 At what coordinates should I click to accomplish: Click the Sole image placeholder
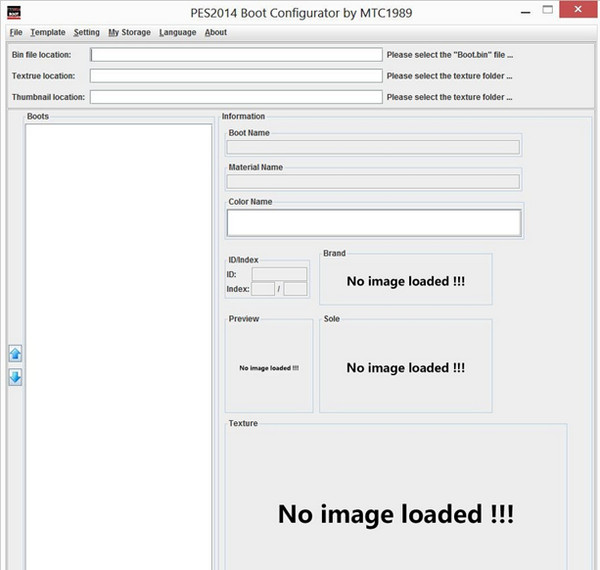(406, 368)
